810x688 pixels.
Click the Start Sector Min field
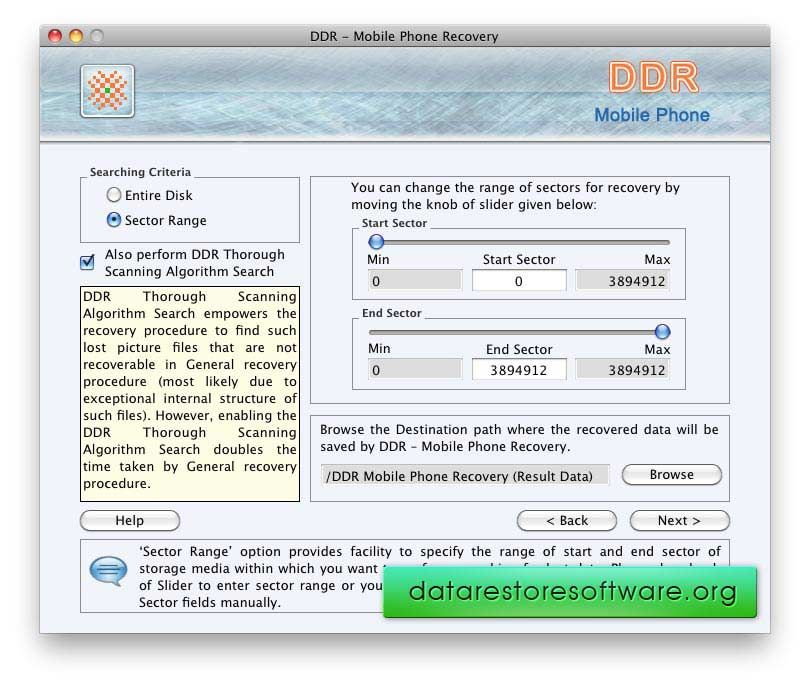(415, 281)
